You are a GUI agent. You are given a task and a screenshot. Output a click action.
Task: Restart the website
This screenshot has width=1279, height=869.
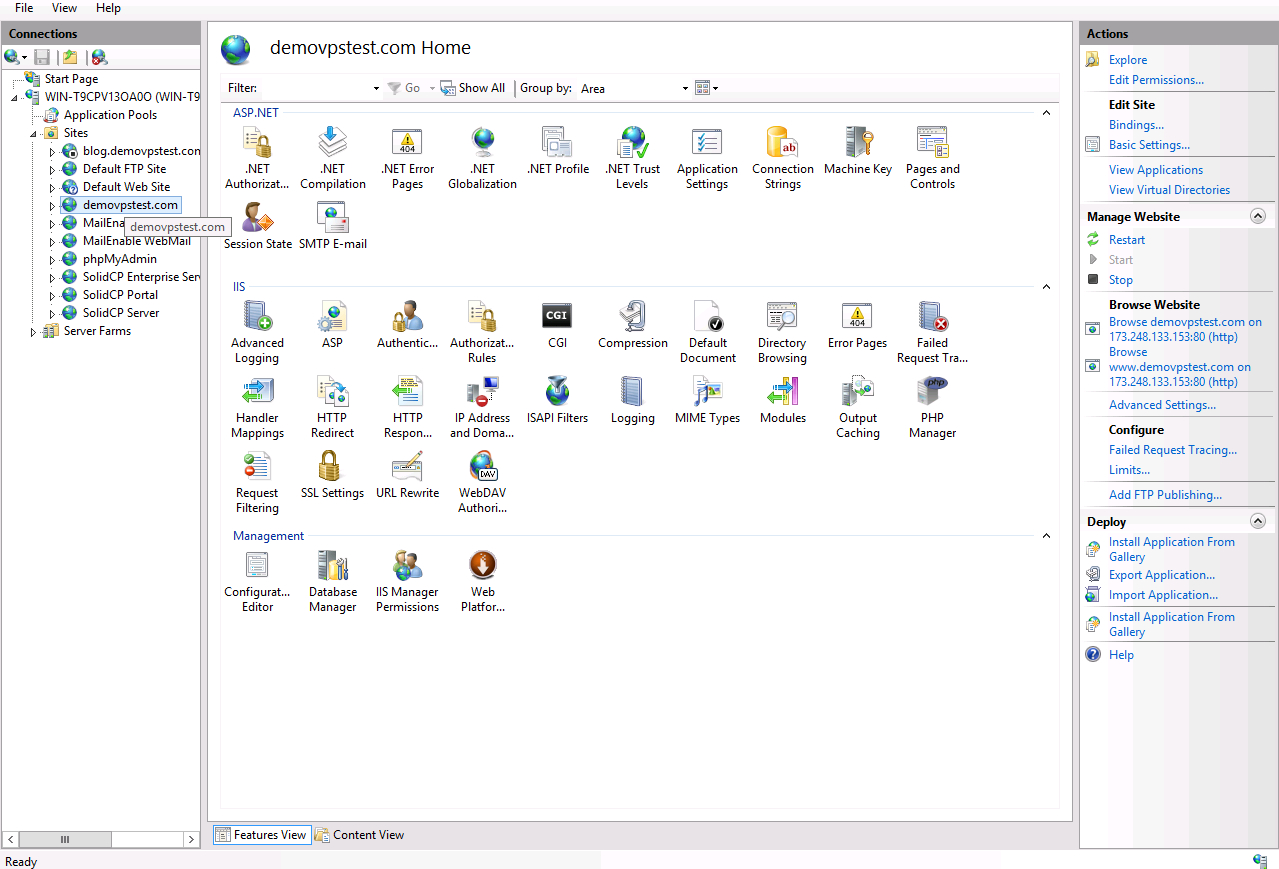point(1127,240)
